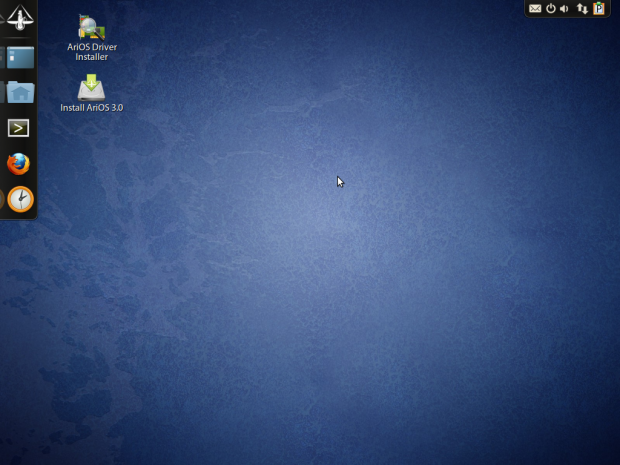Open the clipboard manager tray icon

pos(599,9)
